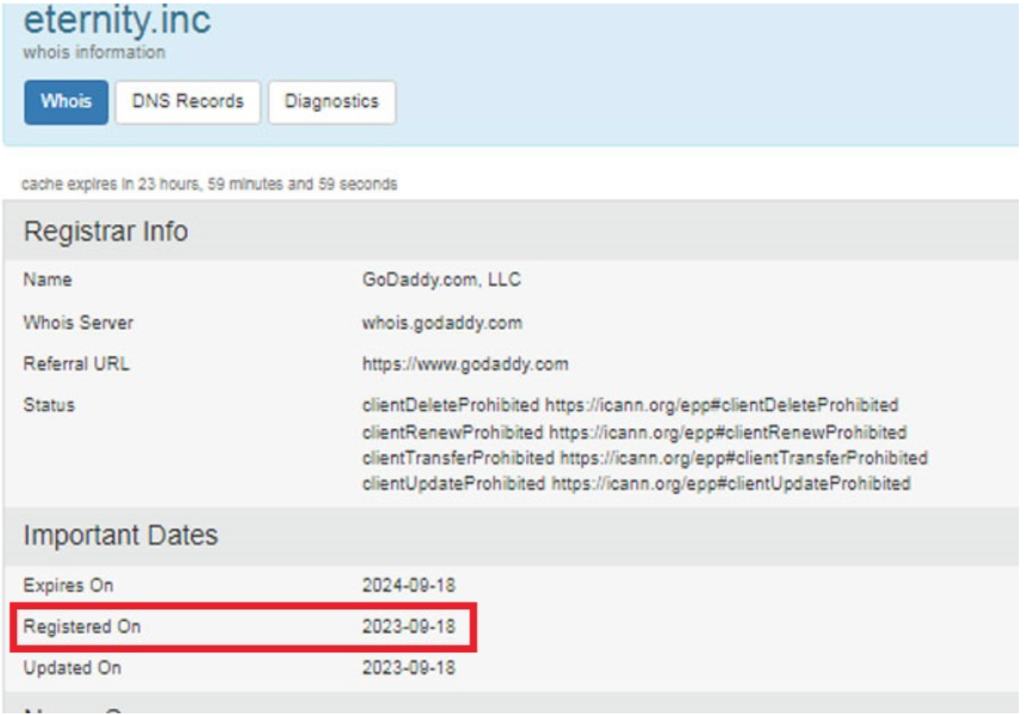Click the Referral URL label

click(x=76, y=364)
